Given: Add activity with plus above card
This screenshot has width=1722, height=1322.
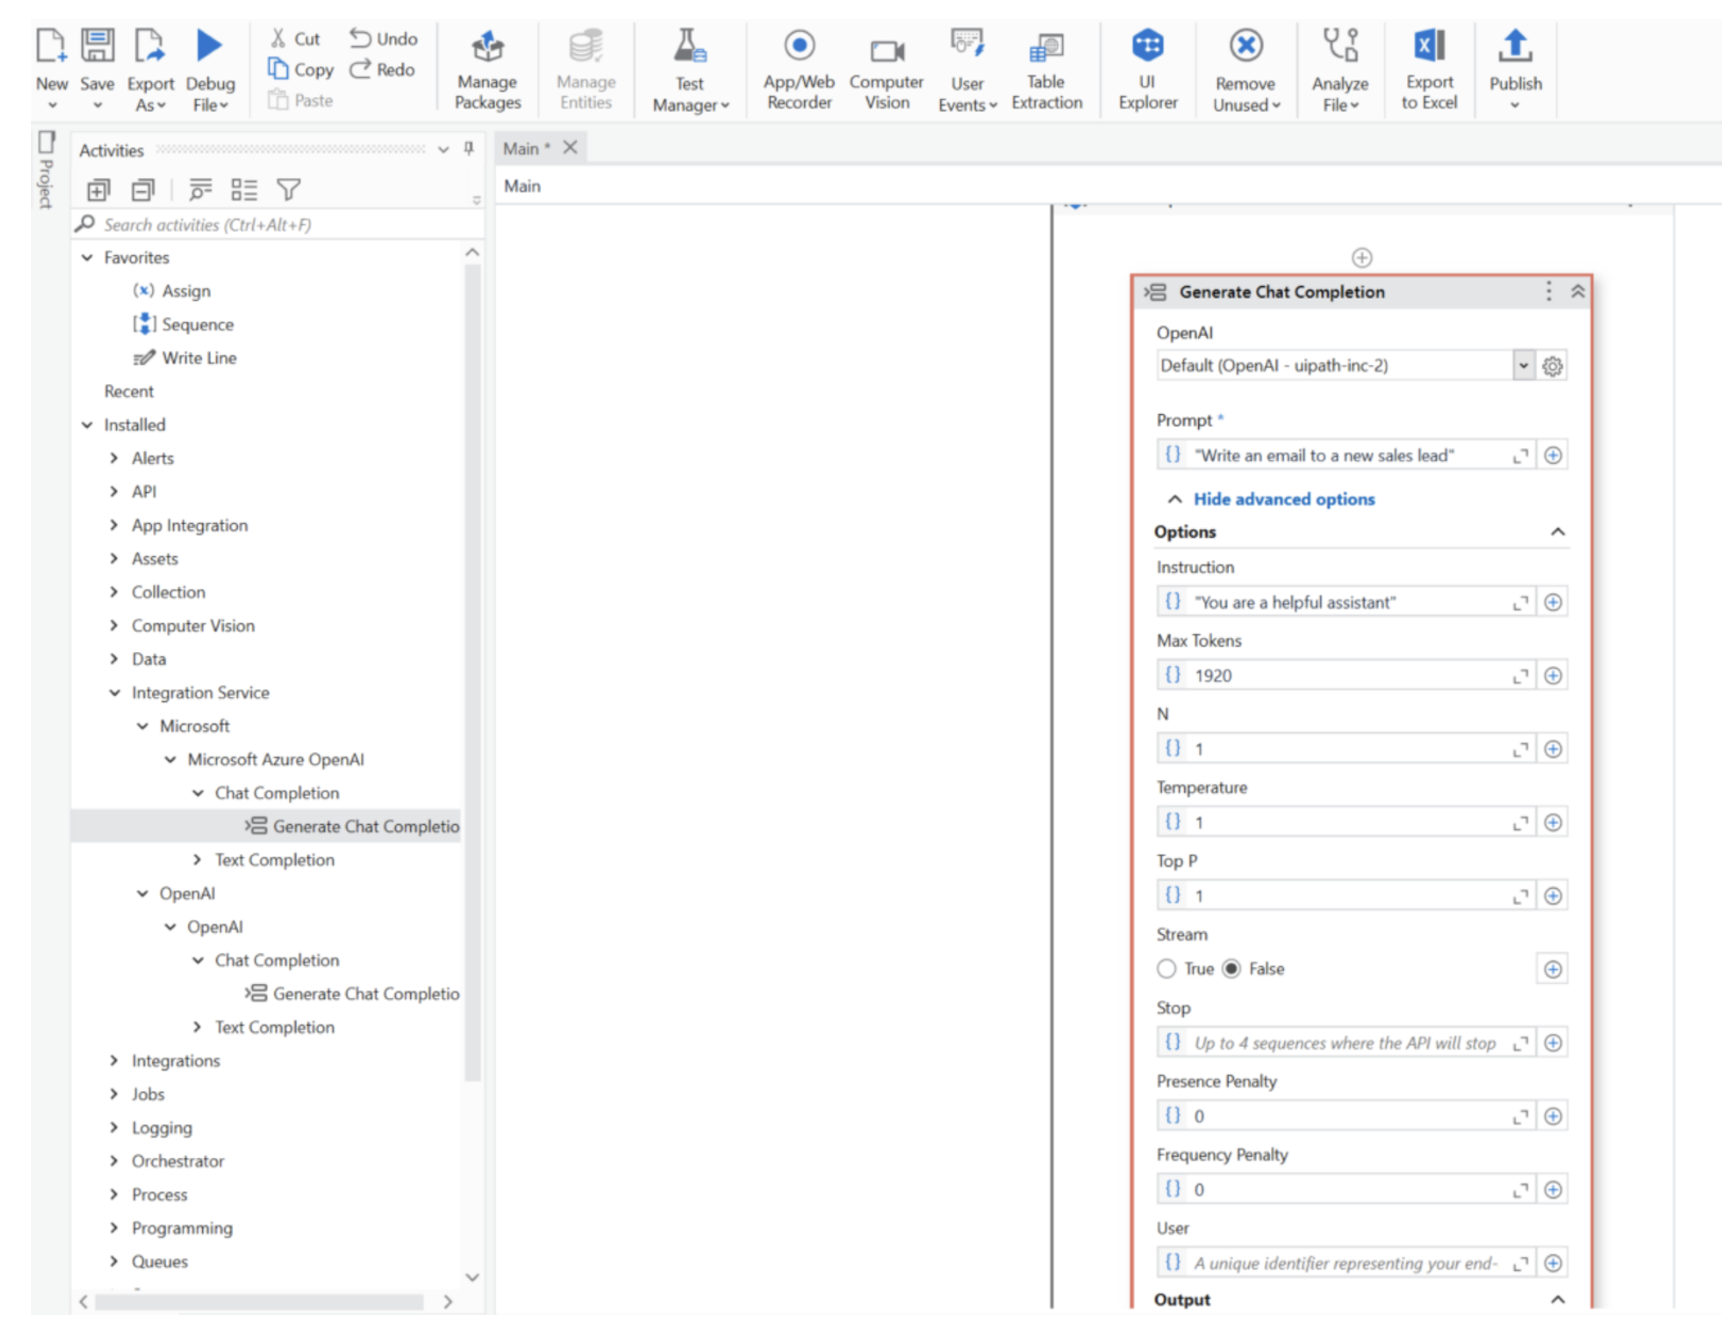Looking at the screenshot, I should [1361, 258].
